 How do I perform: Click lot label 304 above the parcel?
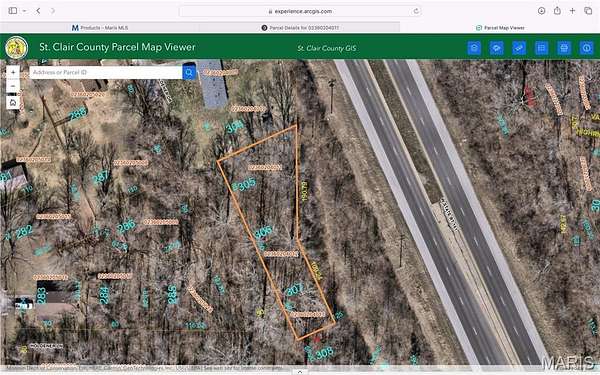[x=235, y=127]
